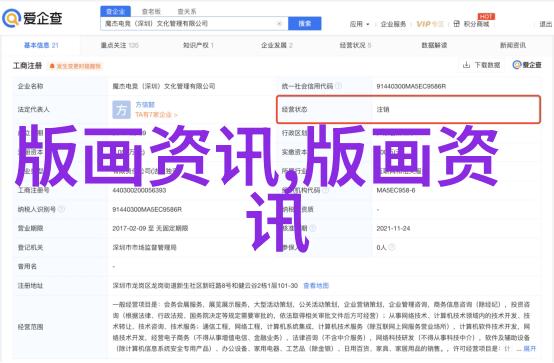
Task: Click the 登记机关 value 深圳市市场监督管理局
Action: click(x=145, y=247)
